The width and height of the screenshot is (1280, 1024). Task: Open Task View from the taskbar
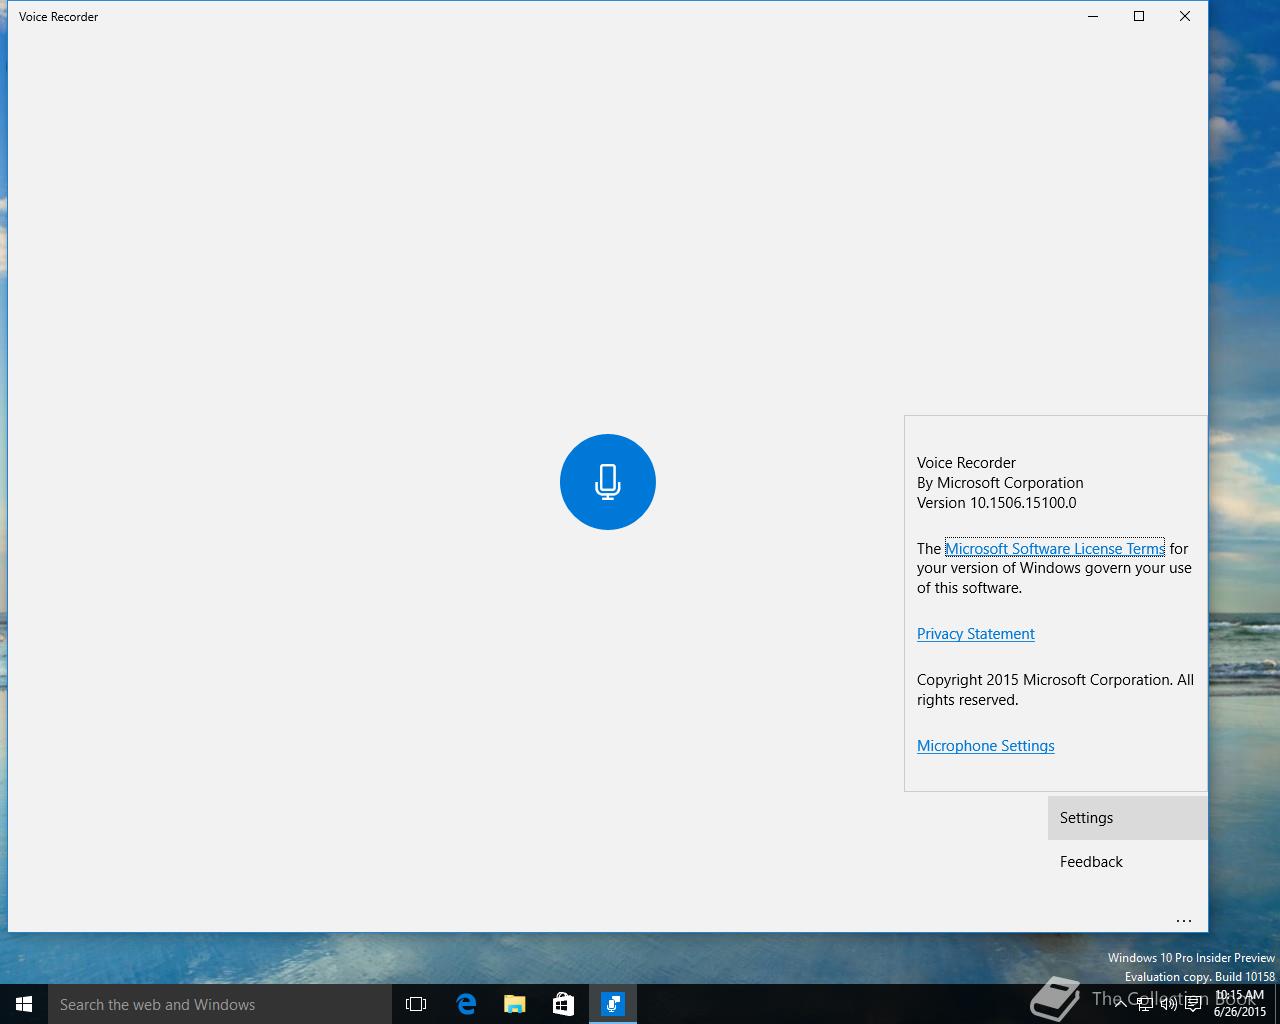point(416,1004)
